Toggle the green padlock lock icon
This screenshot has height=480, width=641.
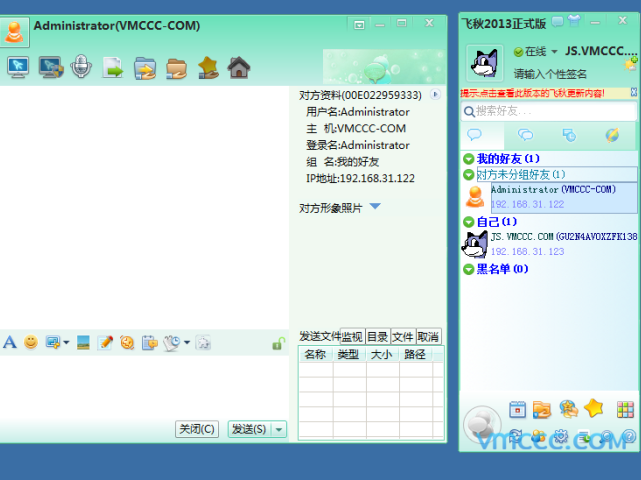tap(279, 343)
